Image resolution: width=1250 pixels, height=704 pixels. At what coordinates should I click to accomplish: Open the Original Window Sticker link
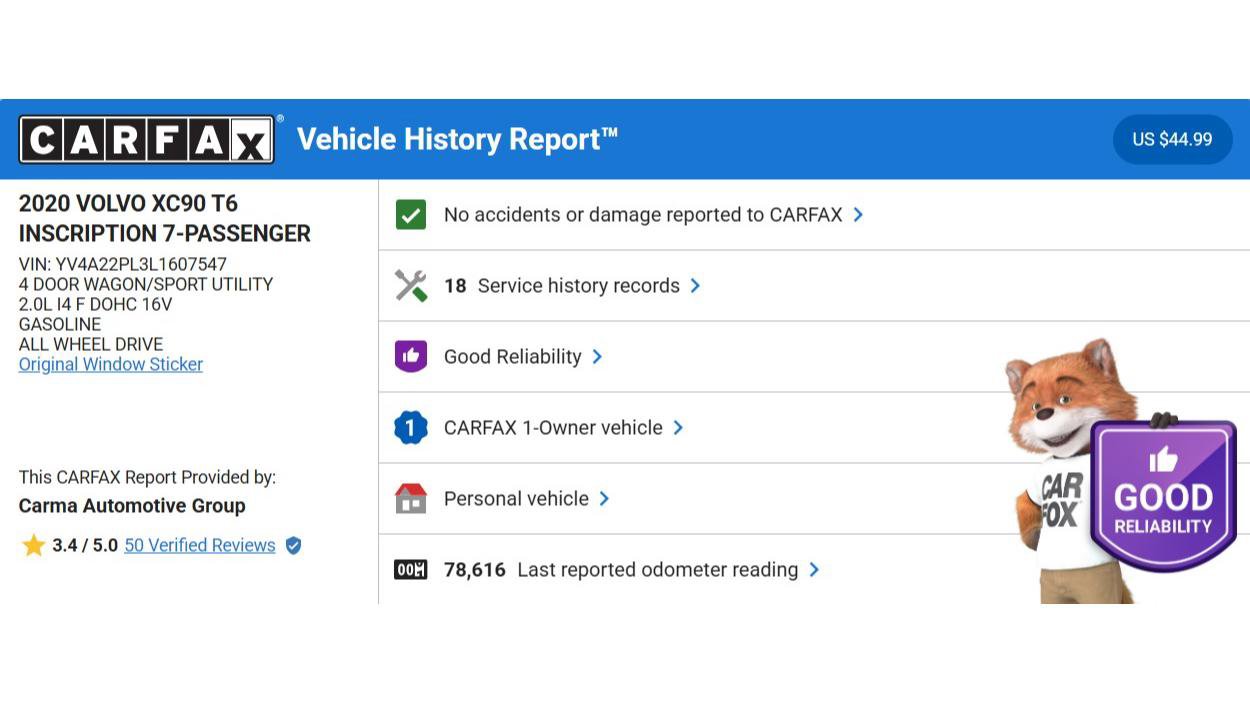coord(111,365)
